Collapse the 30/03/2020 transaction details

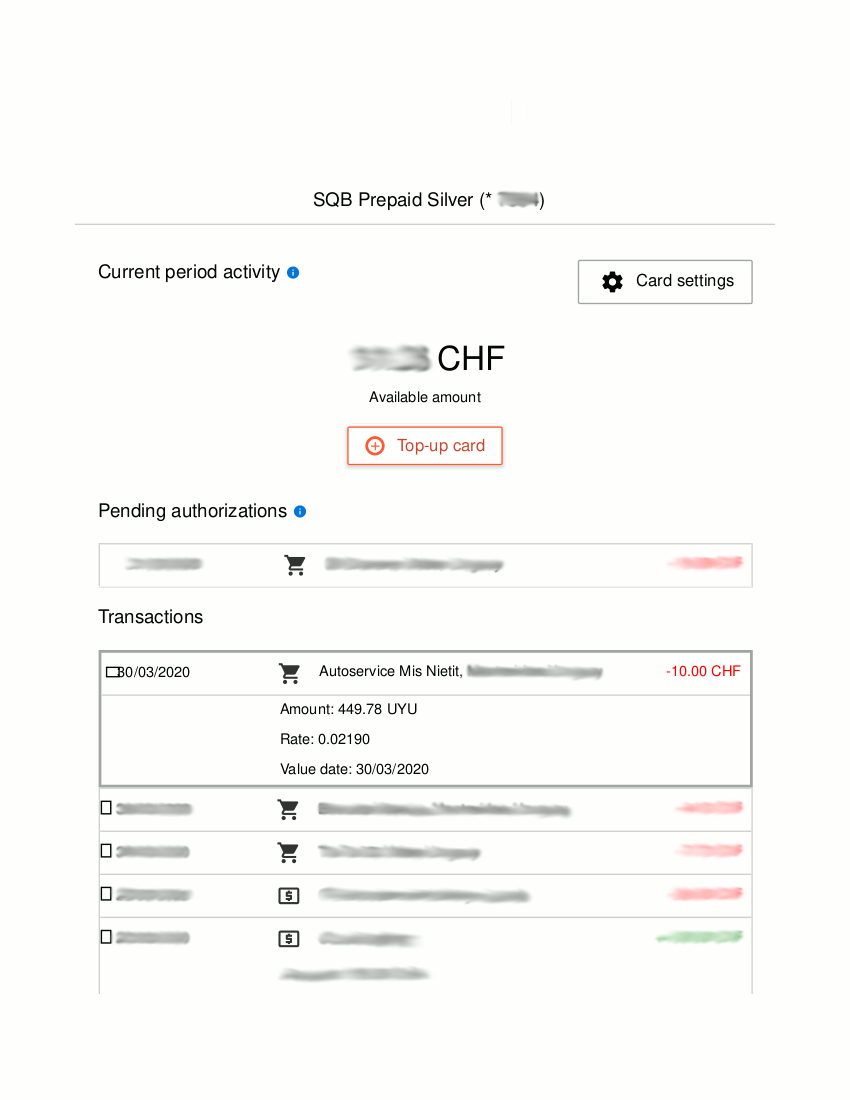click(112, 672)
